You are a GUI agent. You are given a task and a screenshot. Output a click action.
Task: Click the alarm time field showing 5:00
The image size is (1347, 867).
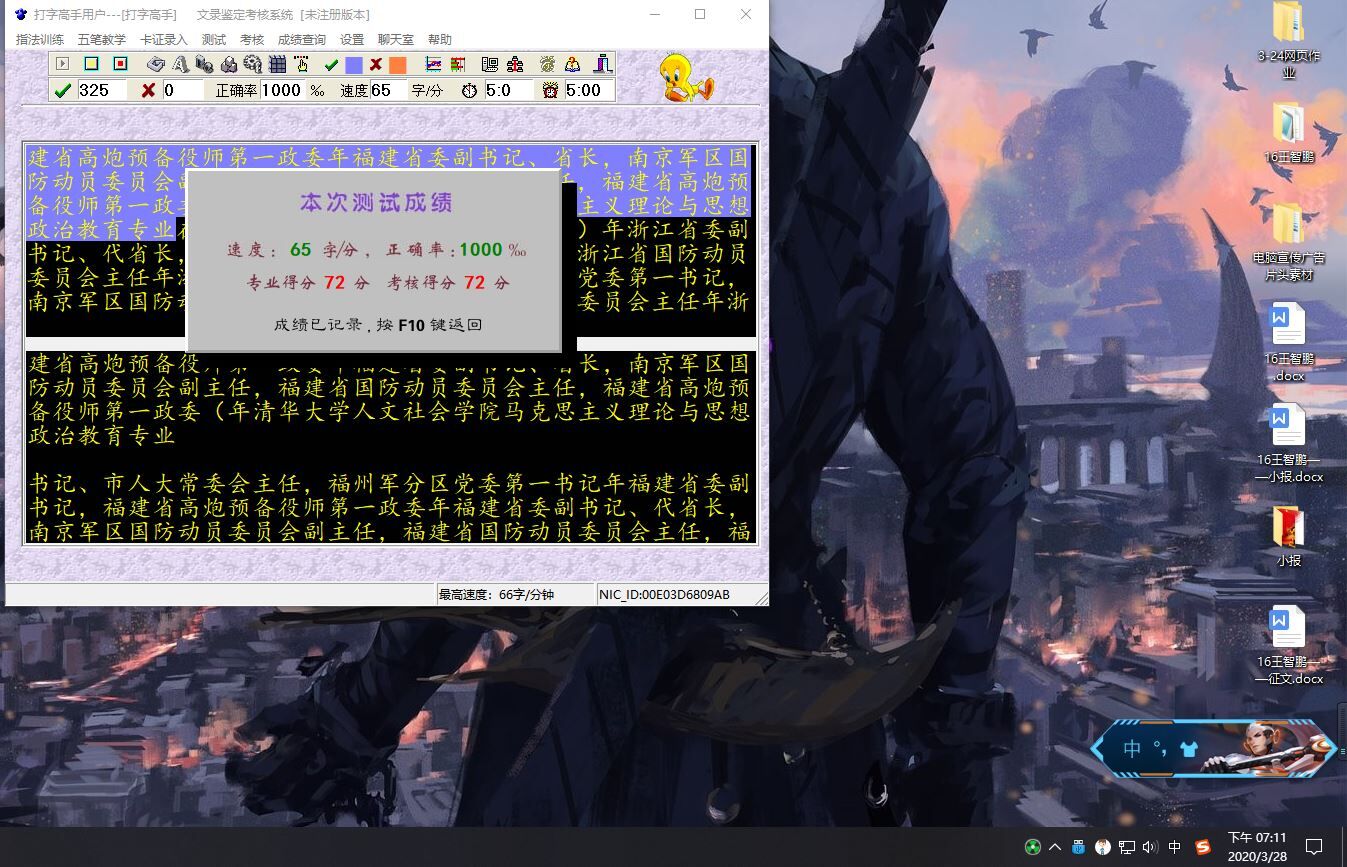pos(588,90)
